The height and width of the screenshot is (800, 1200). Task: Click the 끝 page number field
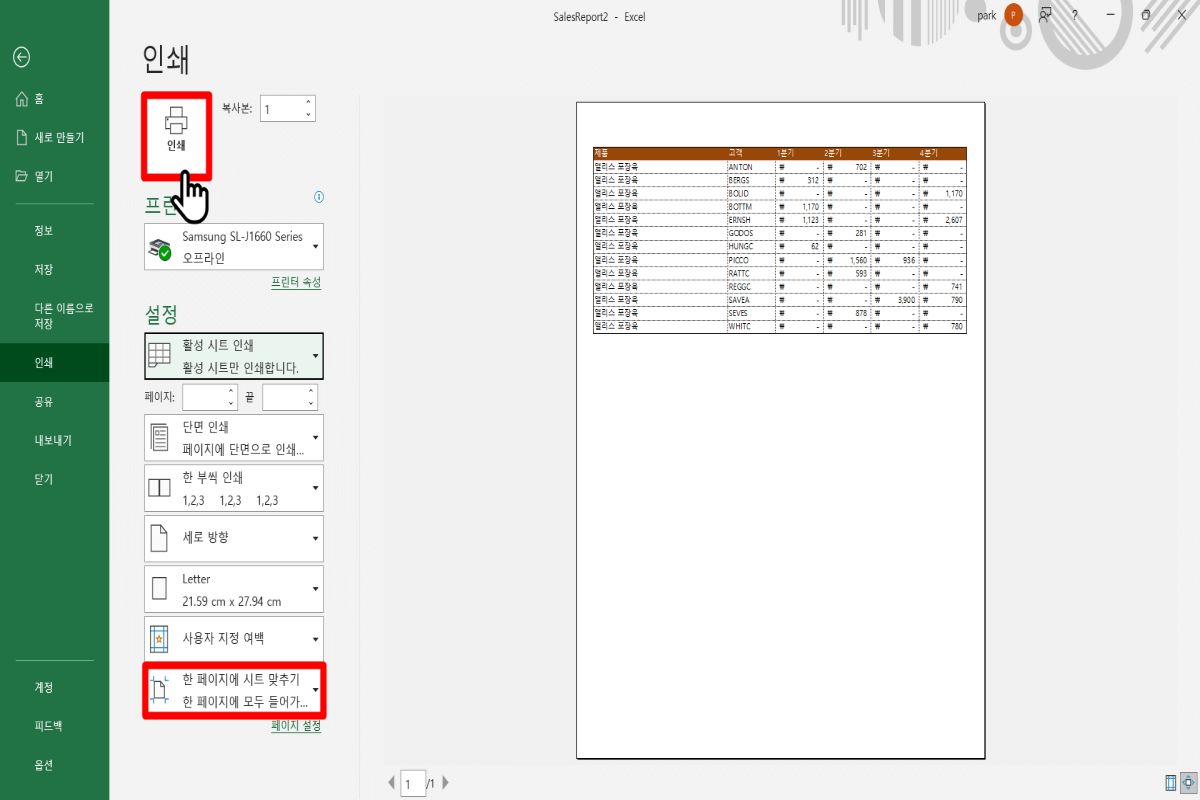point(284,397)
